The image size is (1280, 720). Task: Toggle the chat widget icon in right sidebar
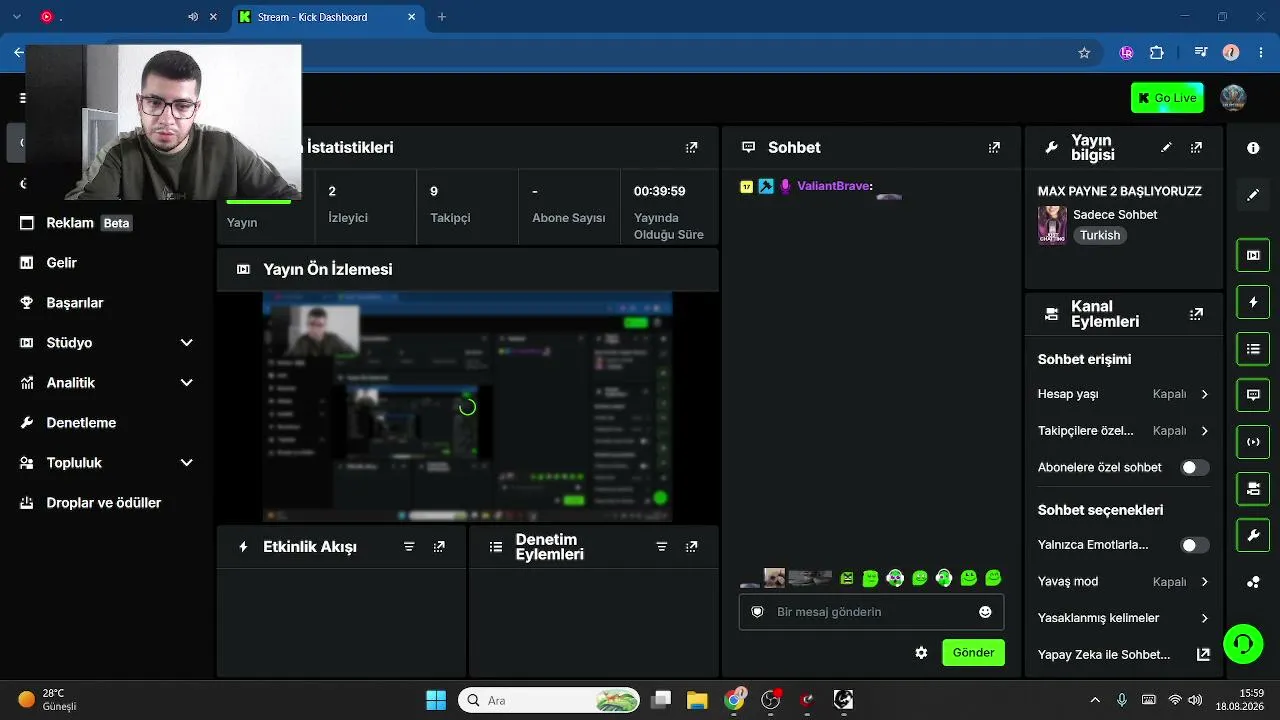coord(1253,395)
